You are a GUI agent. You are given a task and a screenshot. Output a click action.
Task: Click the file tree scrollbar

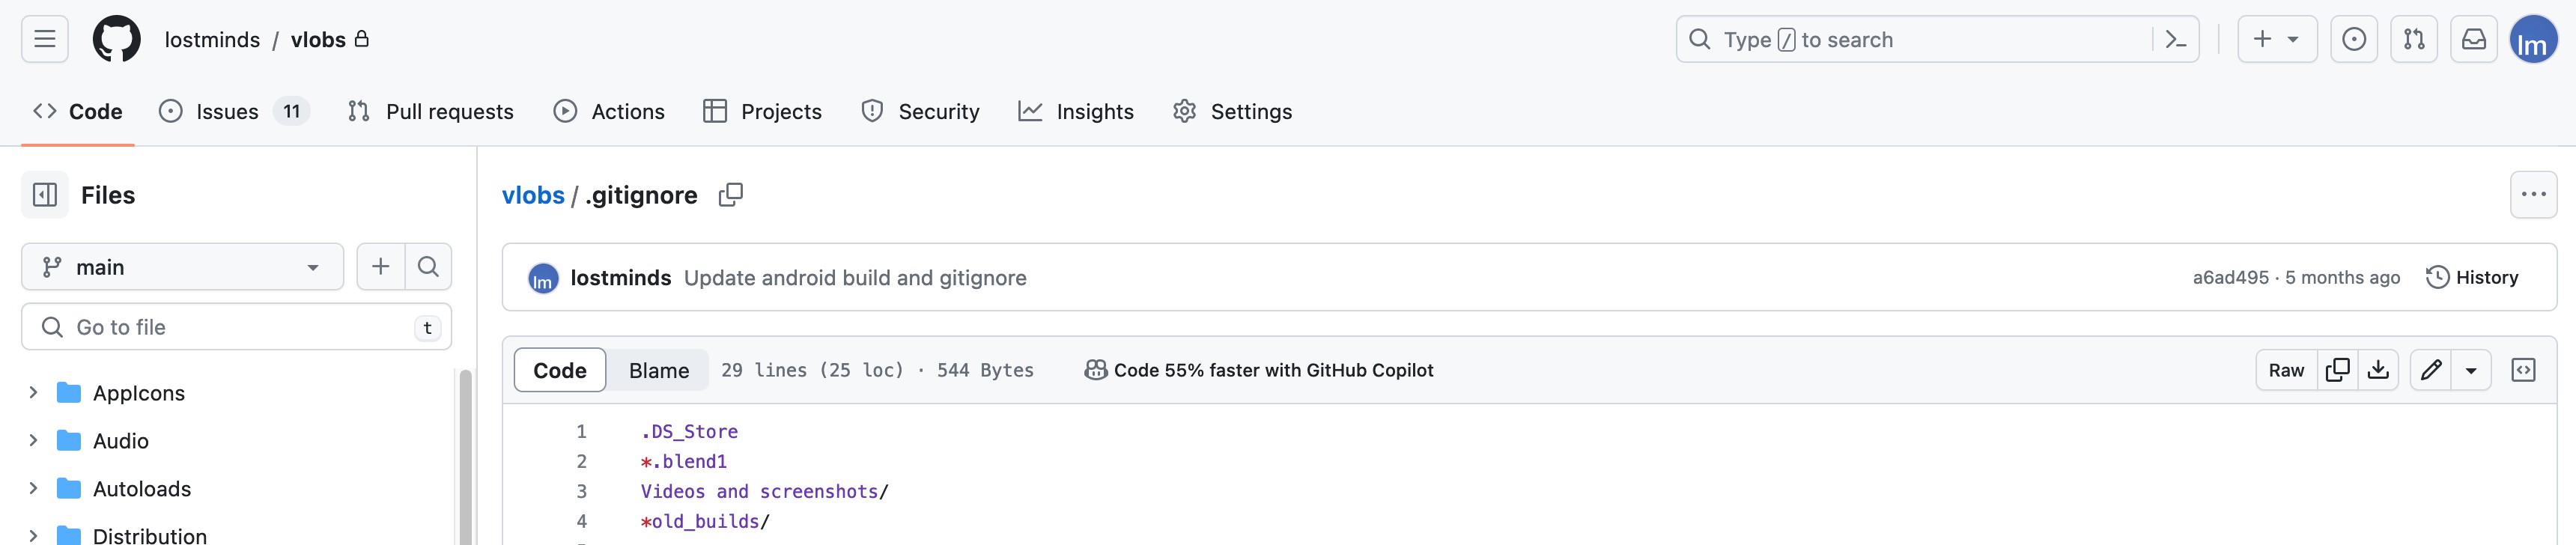click(x=464, y=450)
